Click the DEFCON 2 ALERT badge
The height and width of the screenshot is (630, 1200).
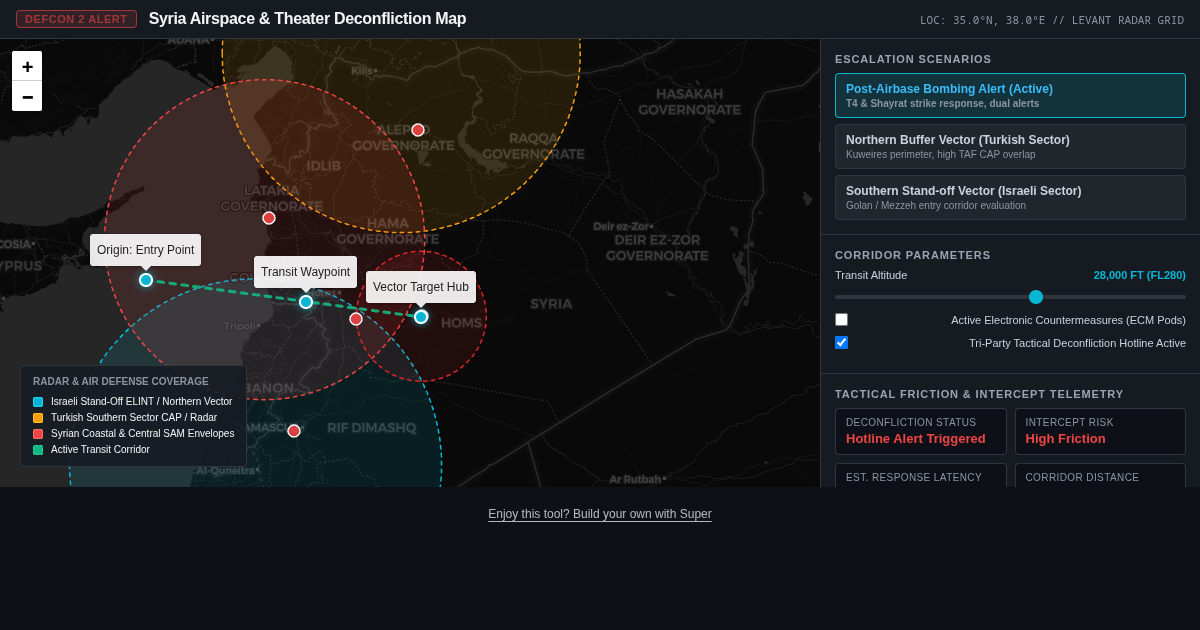(76, 19)
